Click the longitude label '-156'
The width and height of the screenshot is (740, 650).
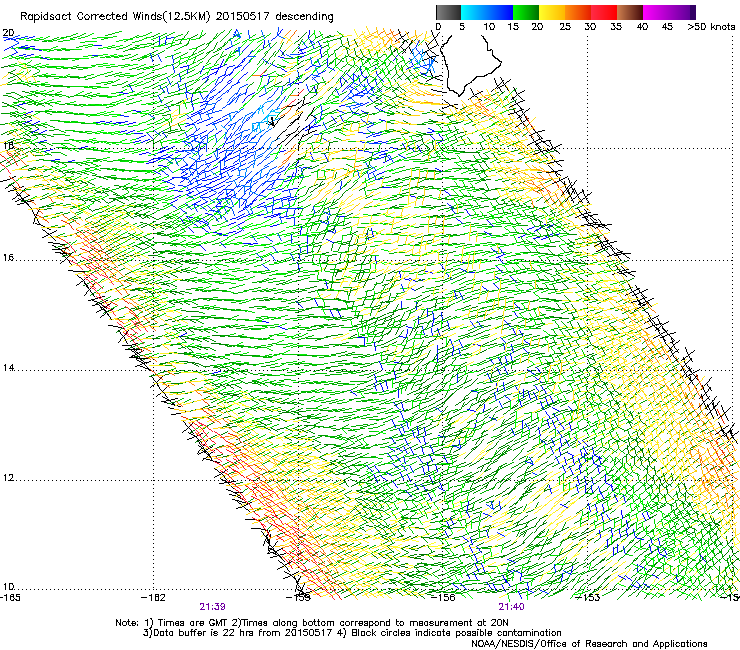pos(443,598)
